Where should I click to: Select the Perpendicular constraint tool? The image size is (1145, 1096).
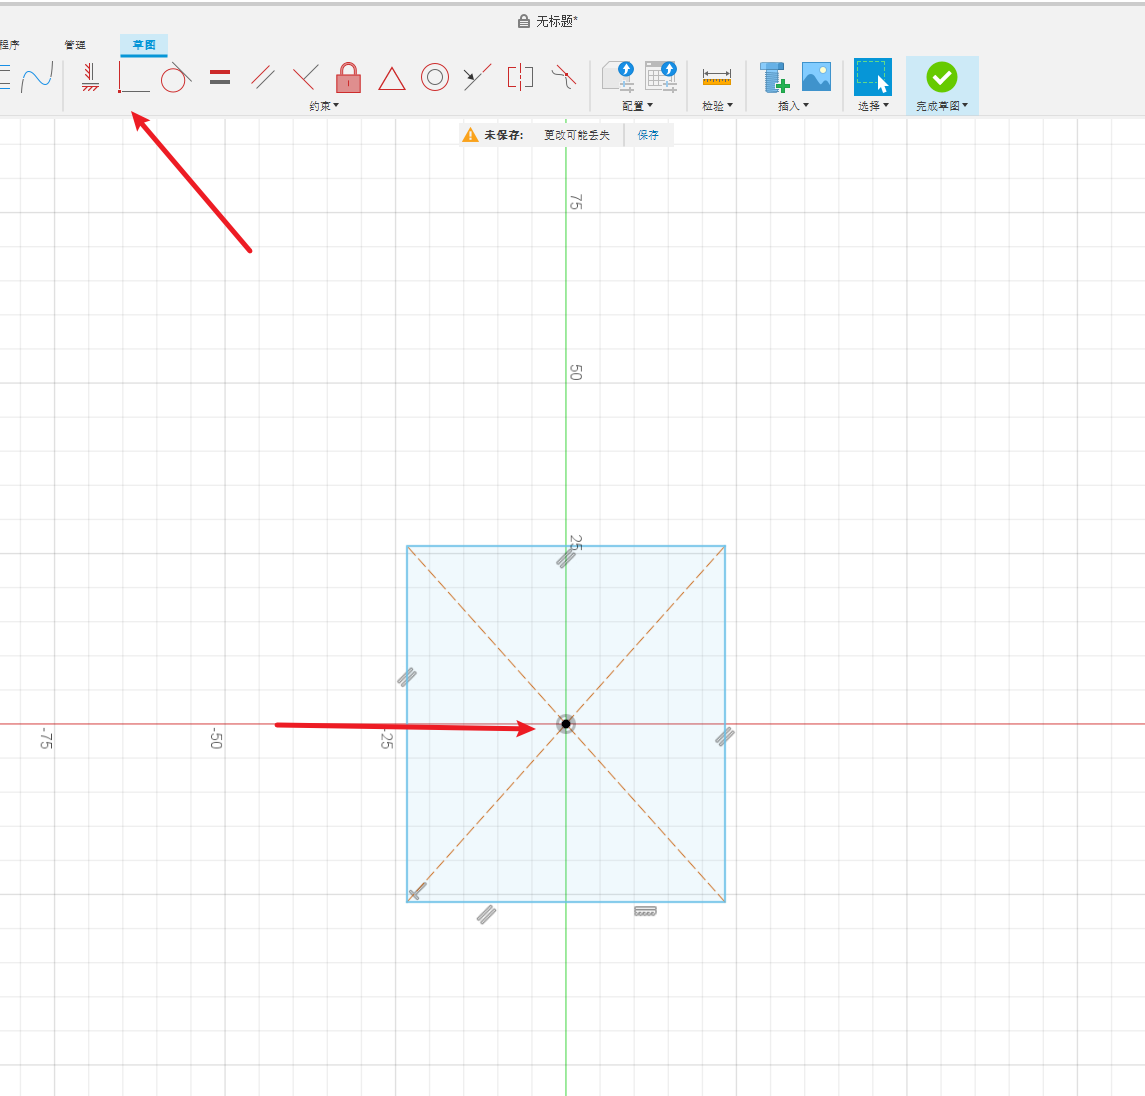click(305, 77)
